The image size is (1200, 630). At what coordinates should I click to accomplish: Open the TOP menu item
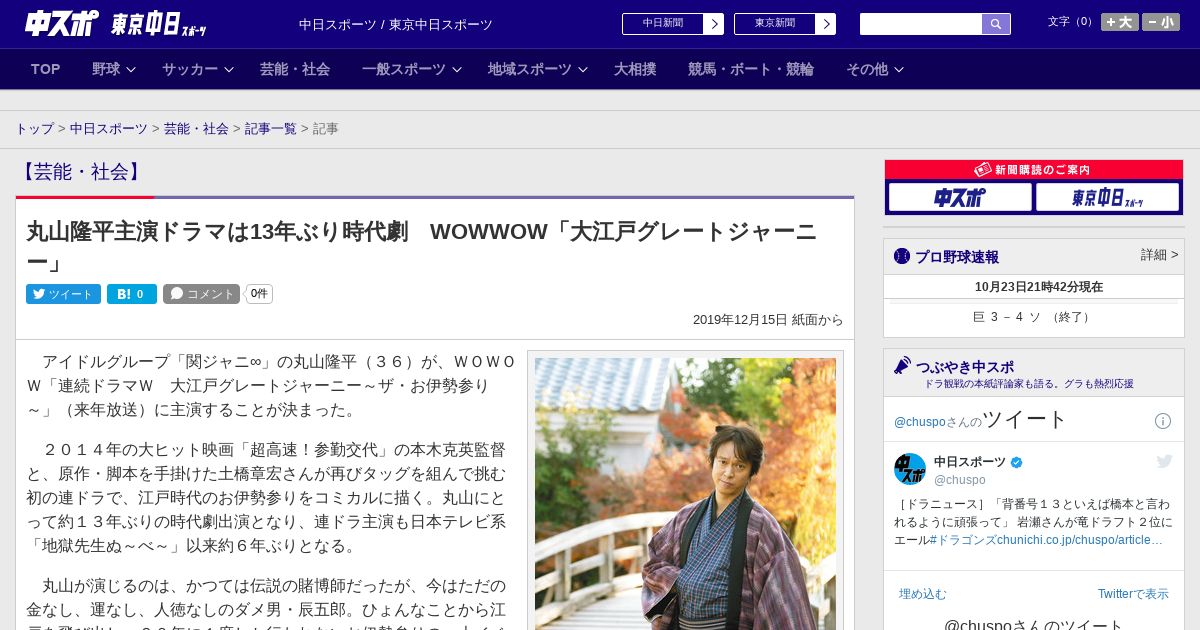click(x=46, y=69)
